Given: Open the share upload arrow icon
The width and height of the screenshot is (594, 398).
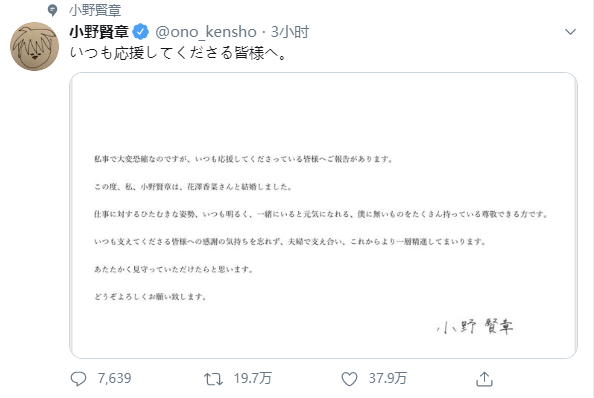Looking at the screenshot, I should click(484, 379).
